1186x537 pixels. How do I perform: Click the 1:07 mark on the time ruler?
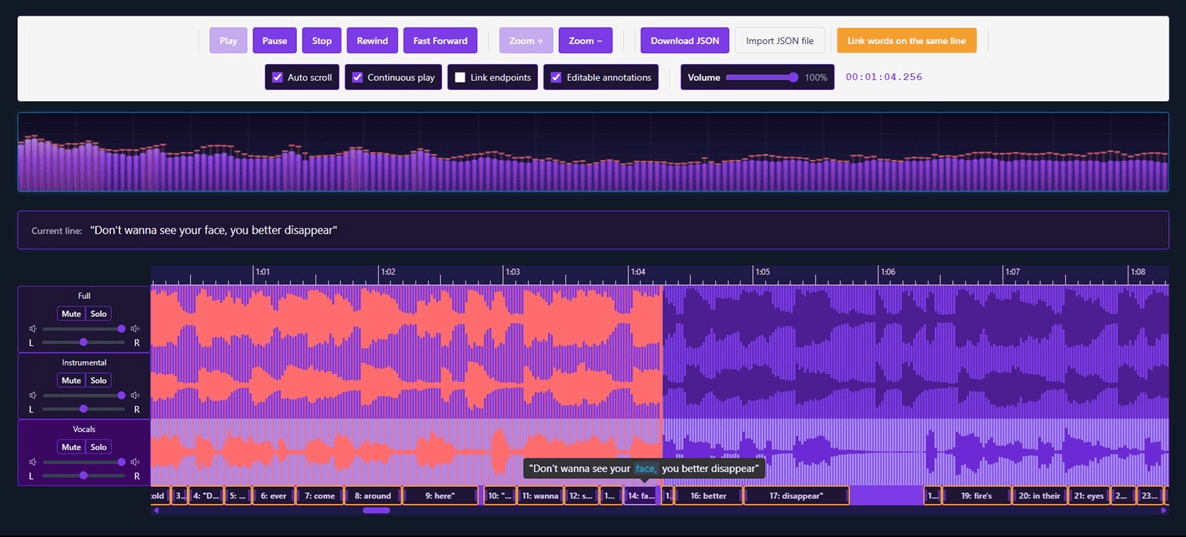[x=1012, y=272]
